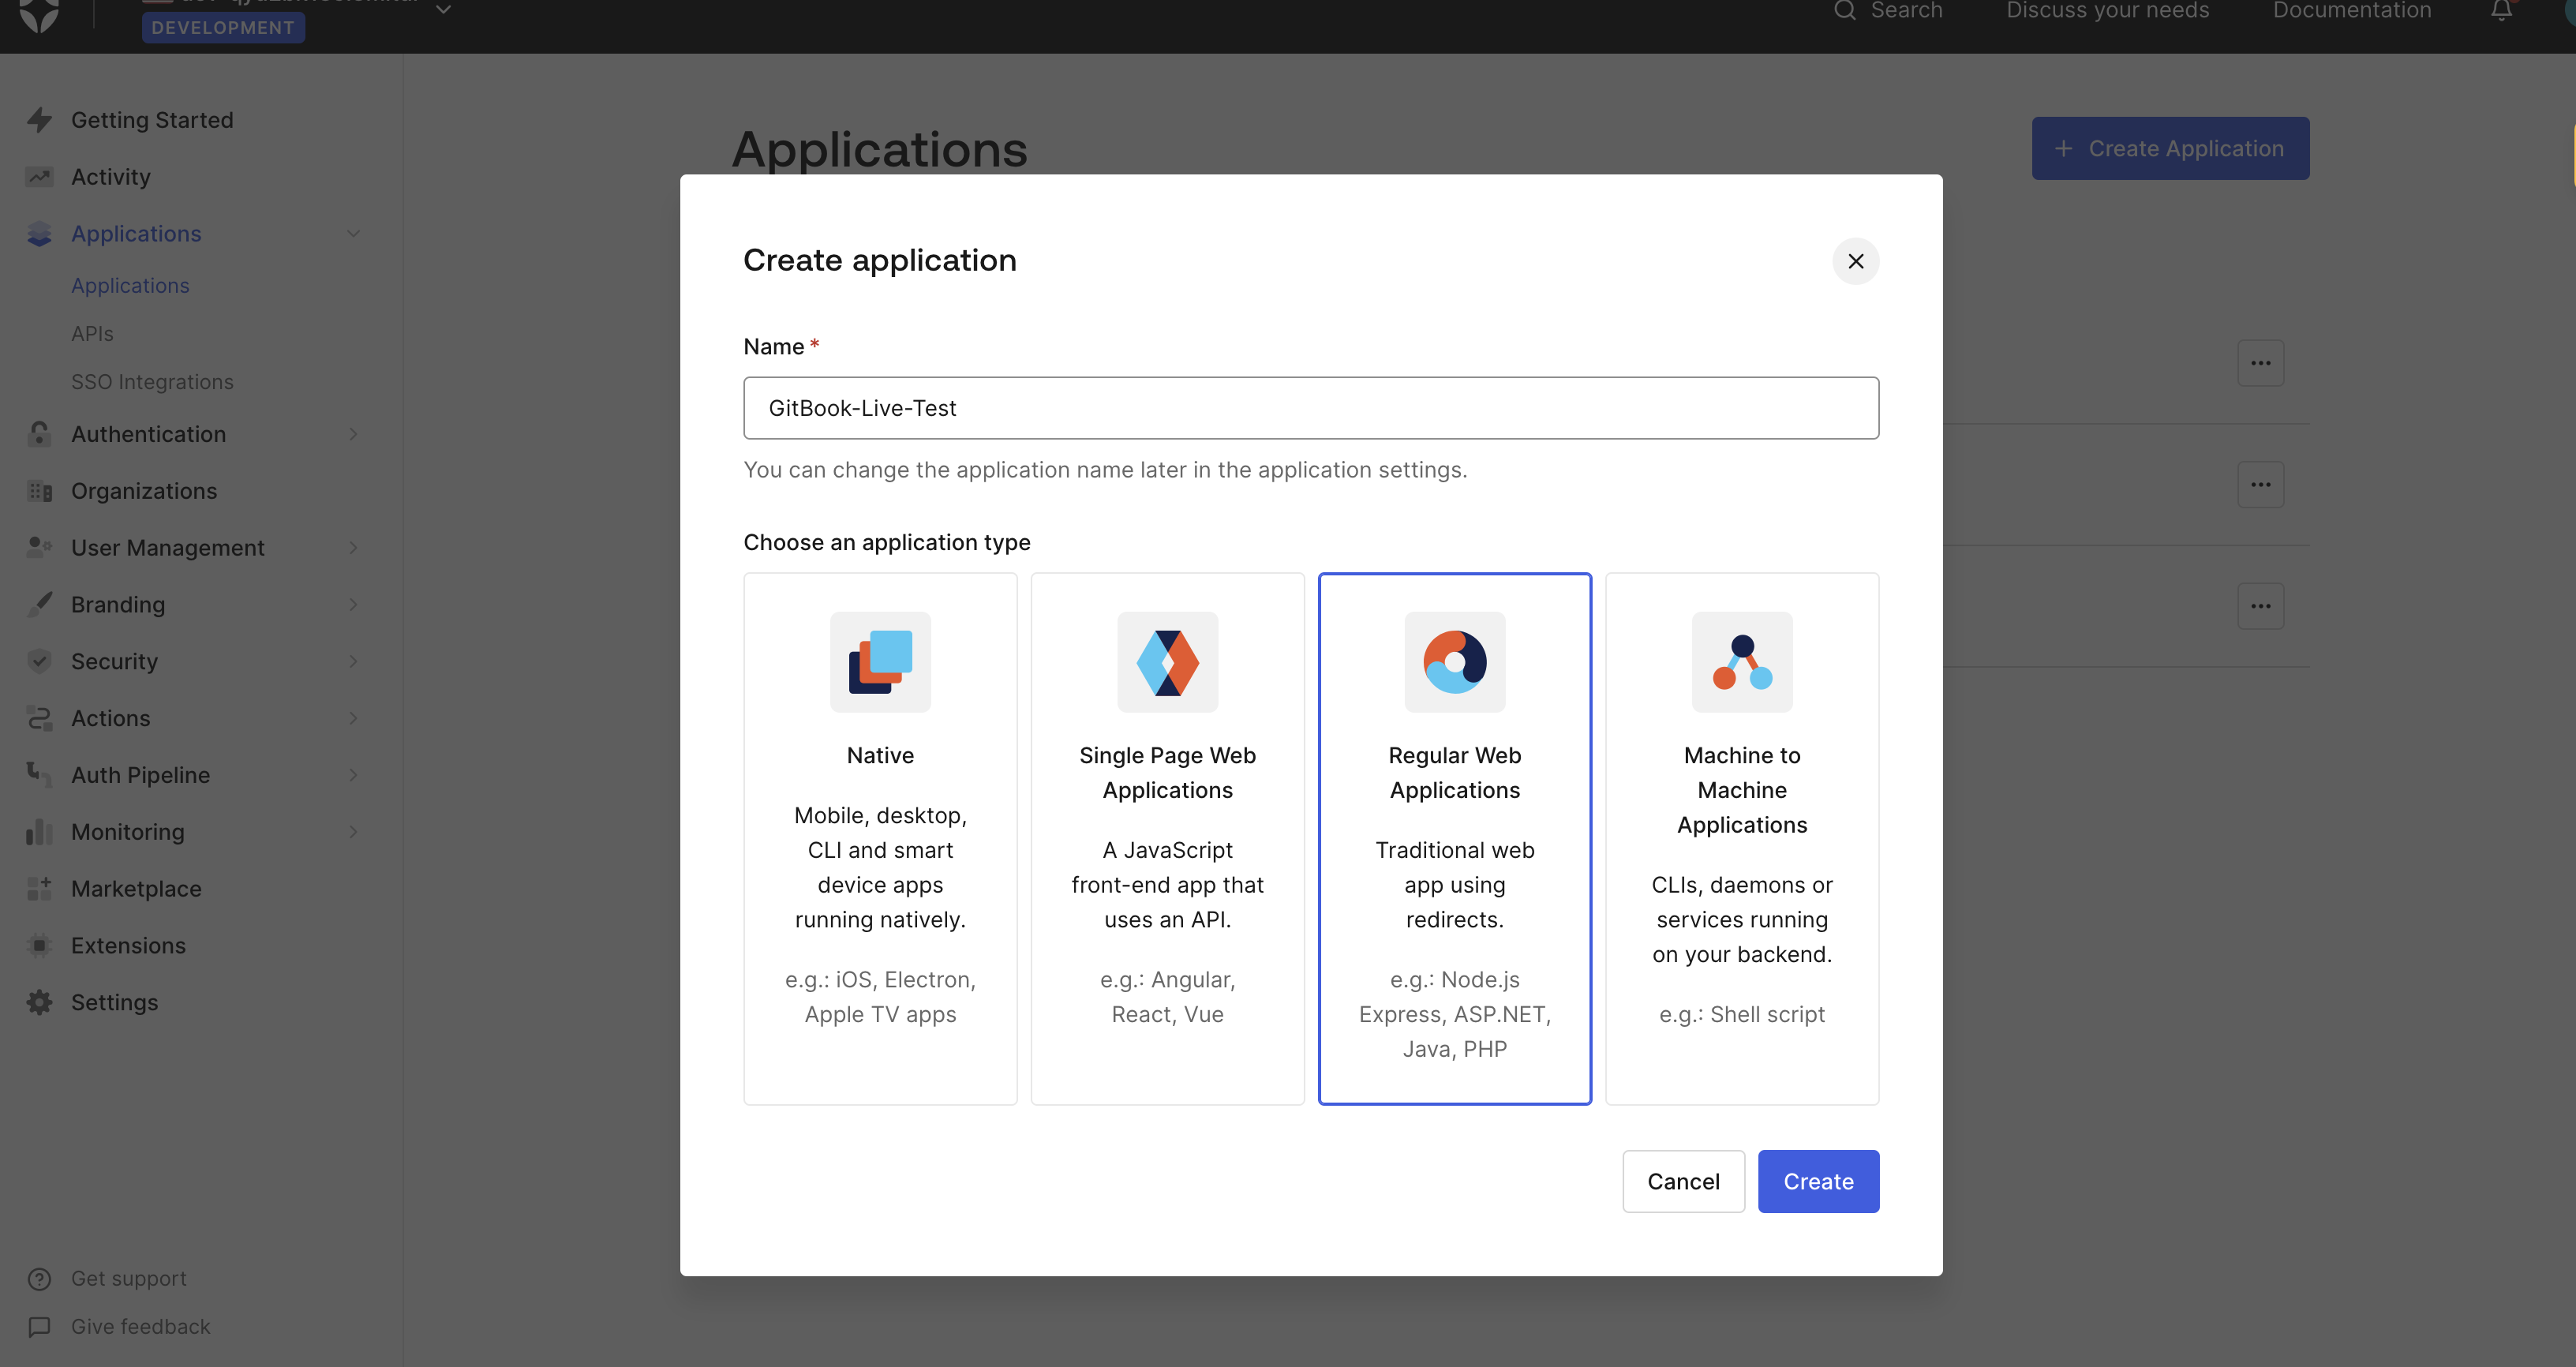Image resolution: width=2576 pixels, height=1367 pixels.
Task: Click the Getting Started lightning icon
Action: pos(39,120)
